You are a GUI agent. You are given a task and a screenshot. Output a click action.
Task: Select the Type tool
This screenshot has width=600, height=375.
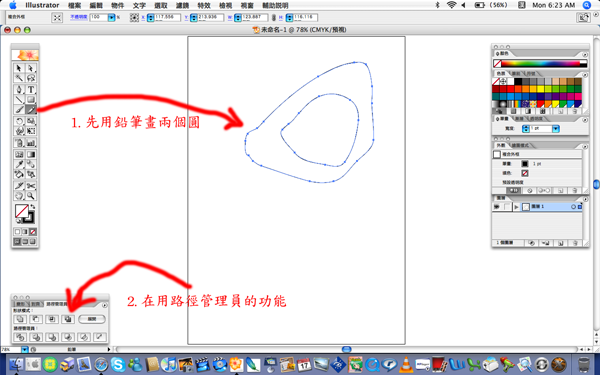coord(31,90)
